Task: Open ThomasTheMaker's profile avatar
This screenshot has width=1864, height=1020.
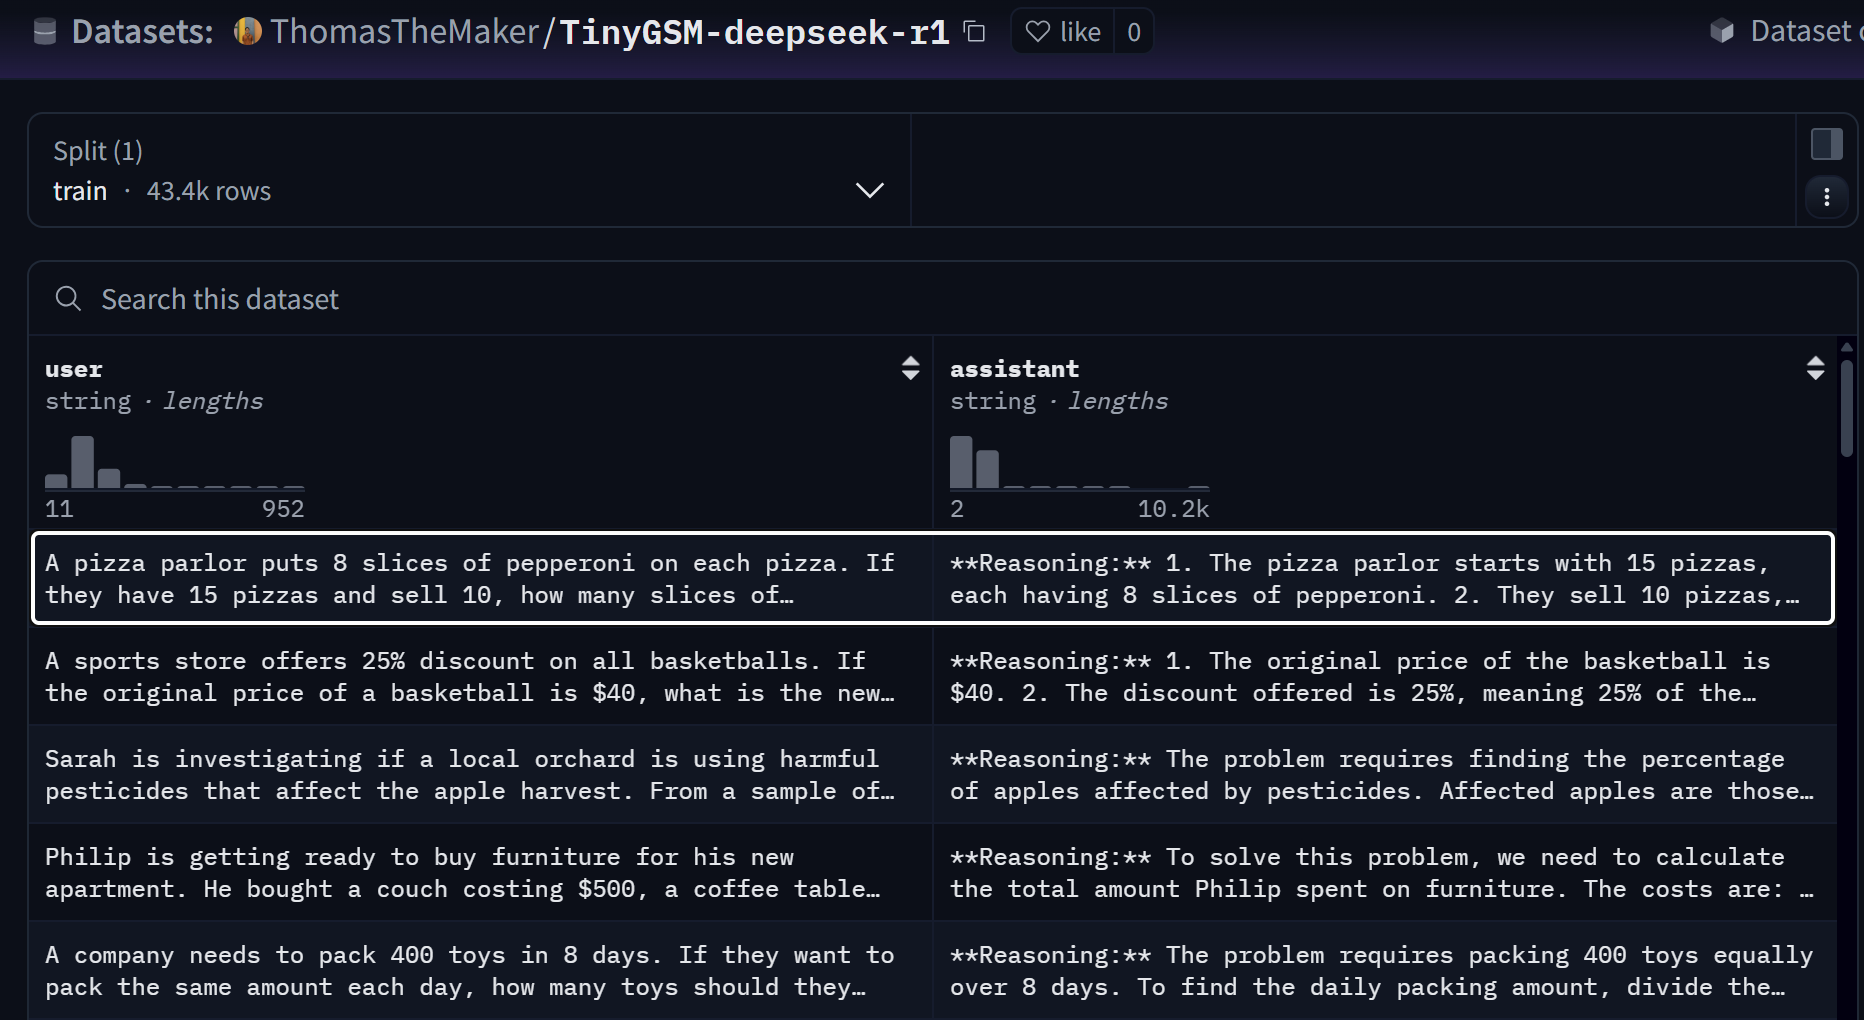Action: click(246, 31)
